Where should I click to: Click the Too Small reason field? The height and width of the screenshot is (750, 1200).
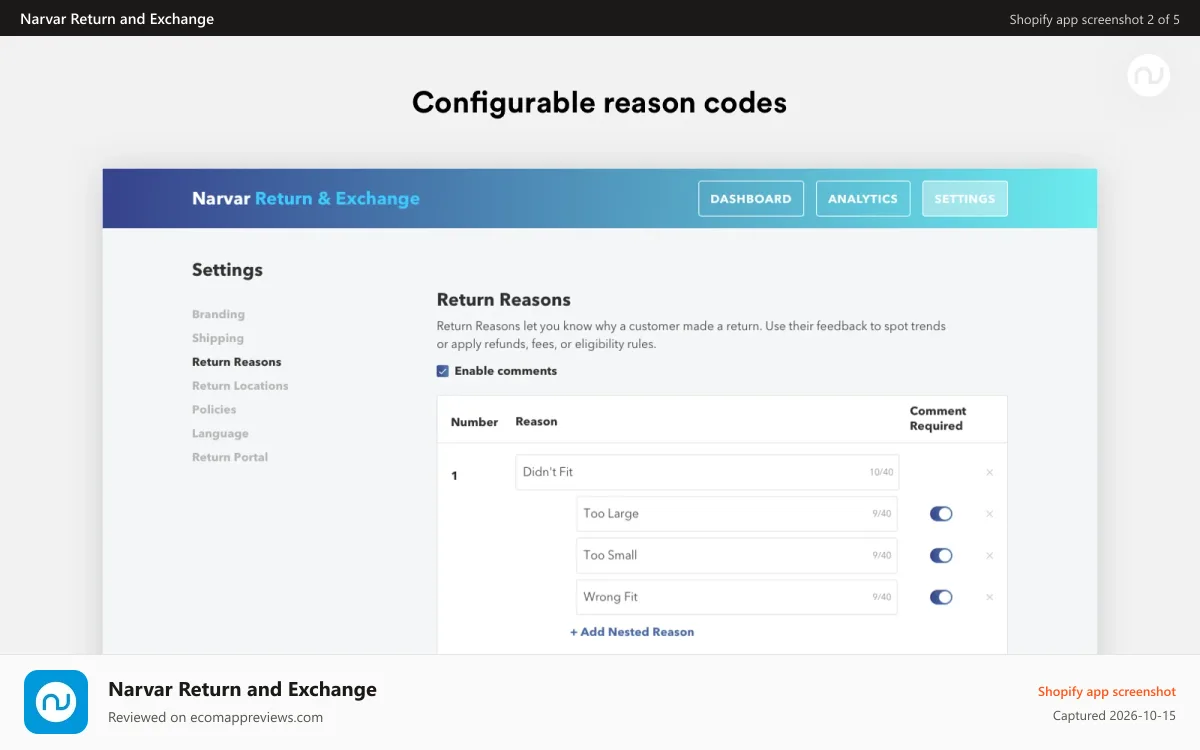737,555
